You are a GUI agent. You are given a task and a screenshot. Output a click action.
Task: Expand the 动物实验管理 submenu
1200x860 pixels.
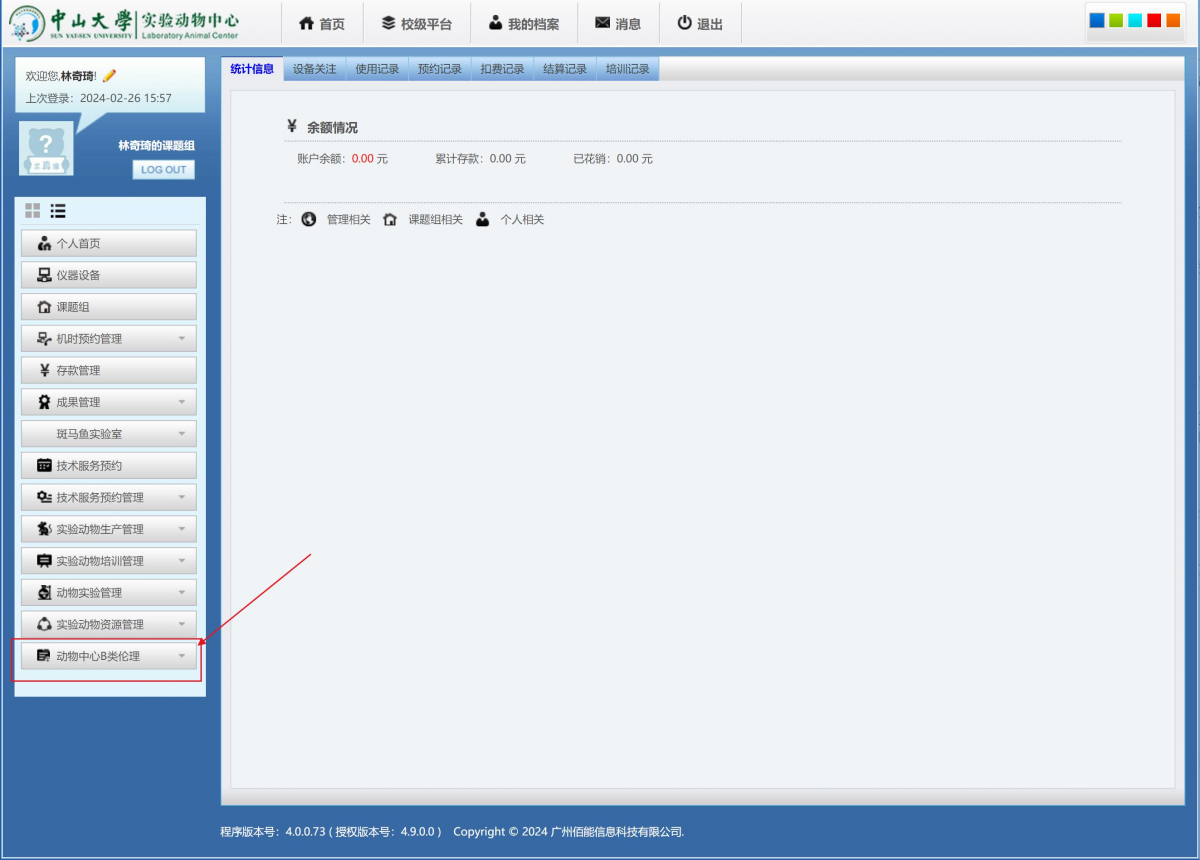point(181,593)
